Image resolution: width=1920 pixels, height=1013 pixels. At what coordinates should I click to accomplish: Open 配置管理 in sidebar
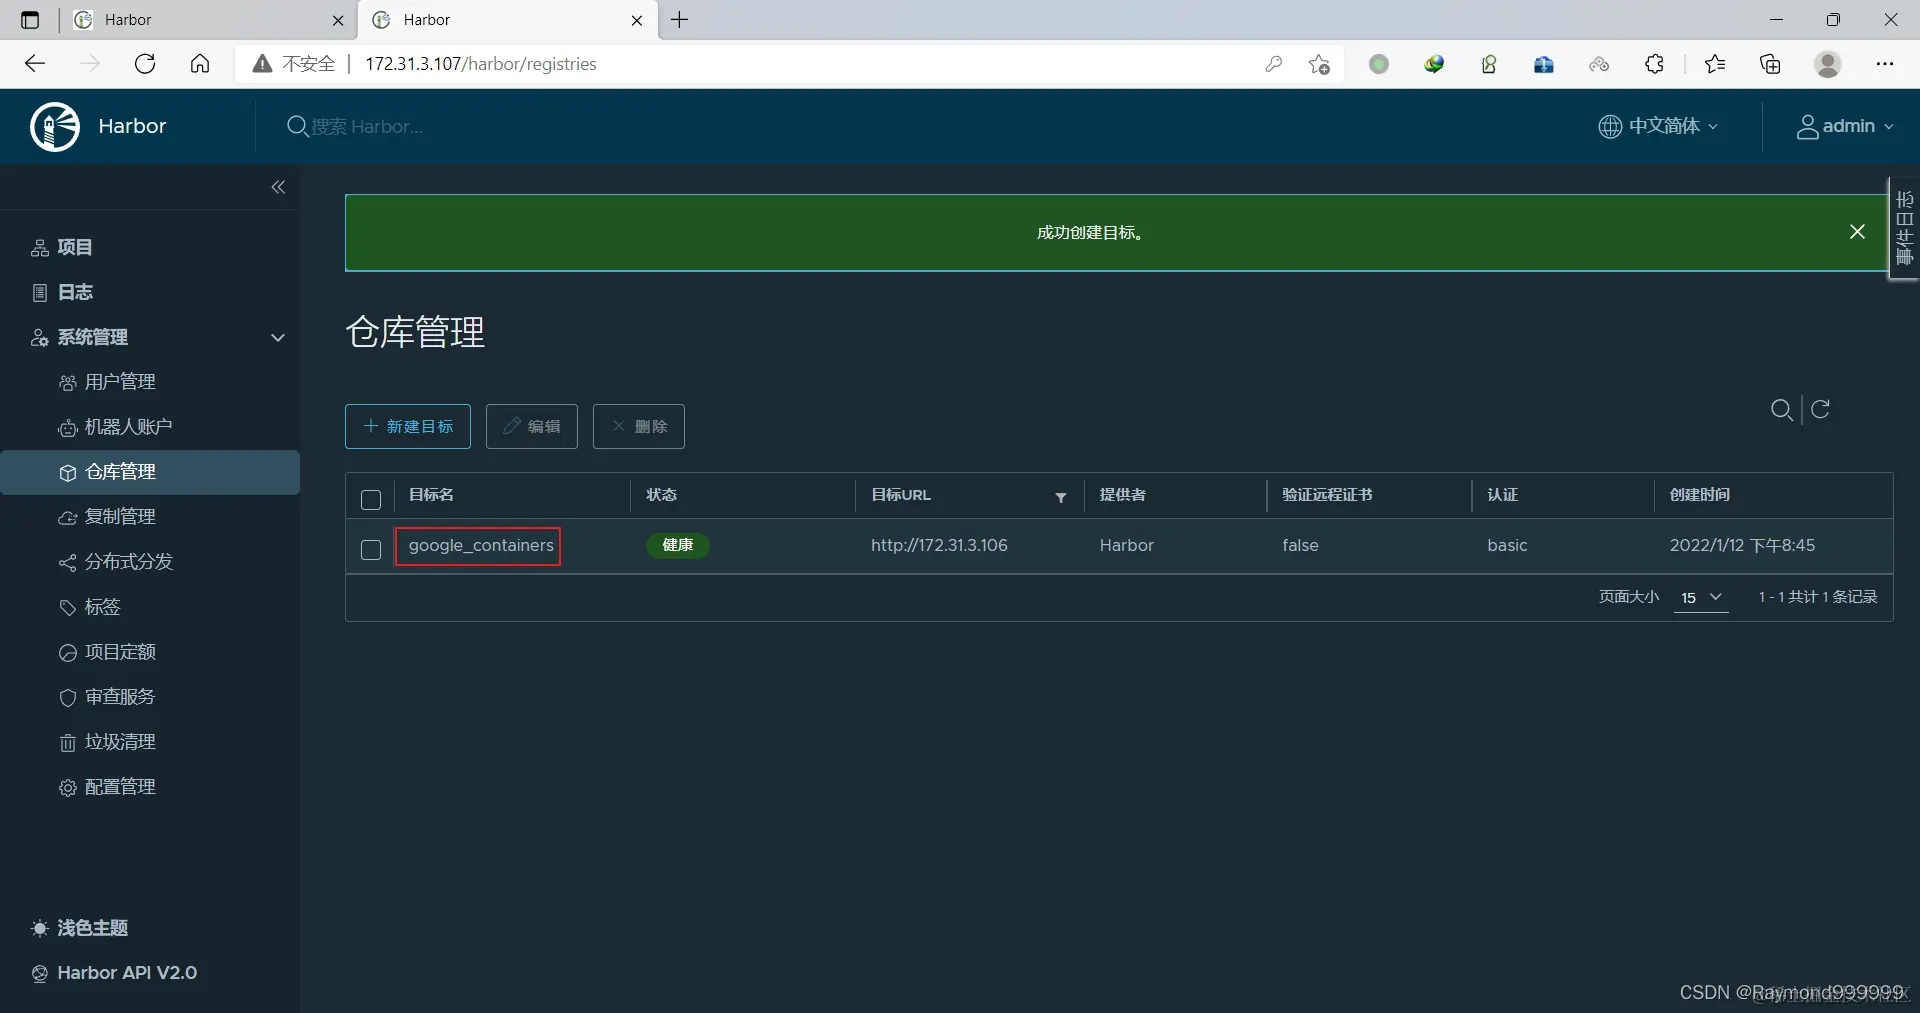[x=107, y=787]
